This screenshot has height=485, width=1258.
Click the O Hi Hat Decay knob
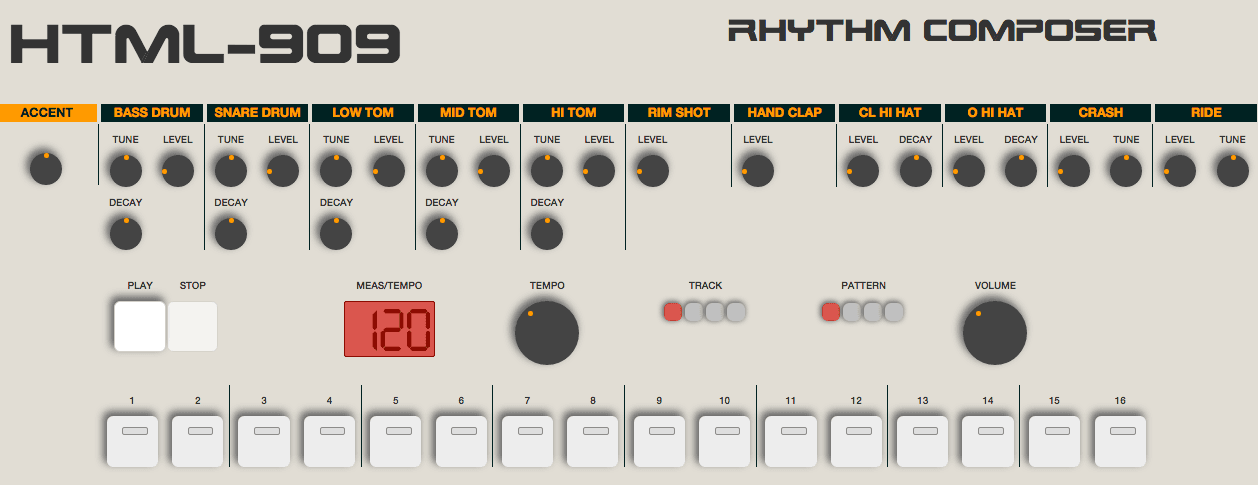click(x=1021, y=171)
